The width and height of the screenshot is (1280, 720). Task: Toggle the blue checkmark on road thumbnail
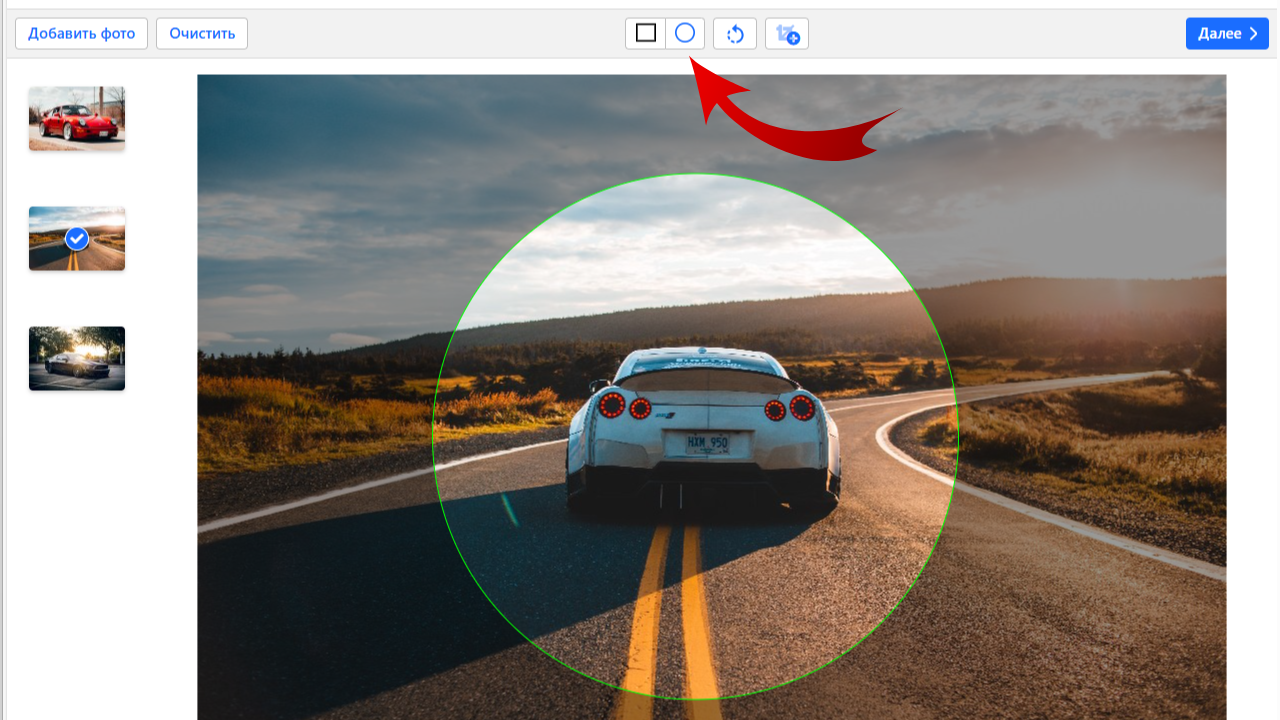[x=77, y=239]
